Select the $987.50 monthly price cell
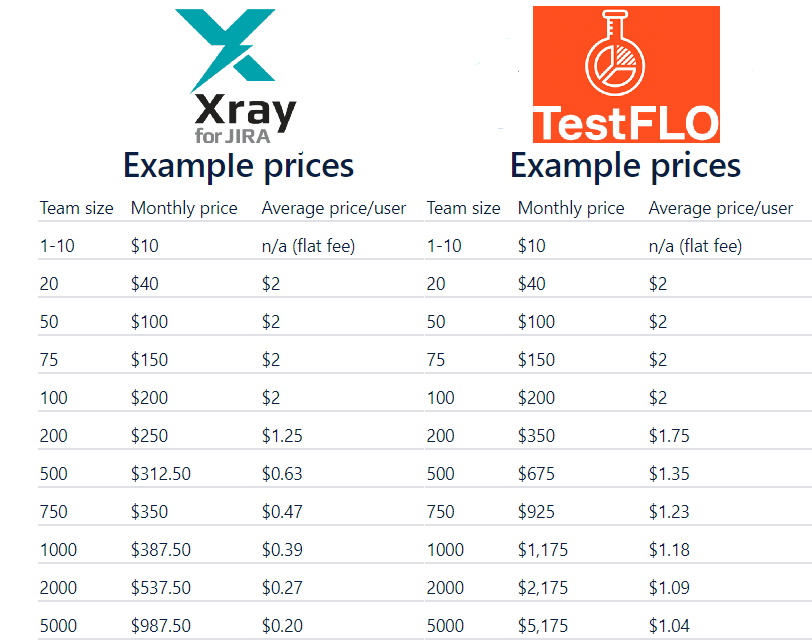This screenshot has width=812, height=643. coord(163,626)
